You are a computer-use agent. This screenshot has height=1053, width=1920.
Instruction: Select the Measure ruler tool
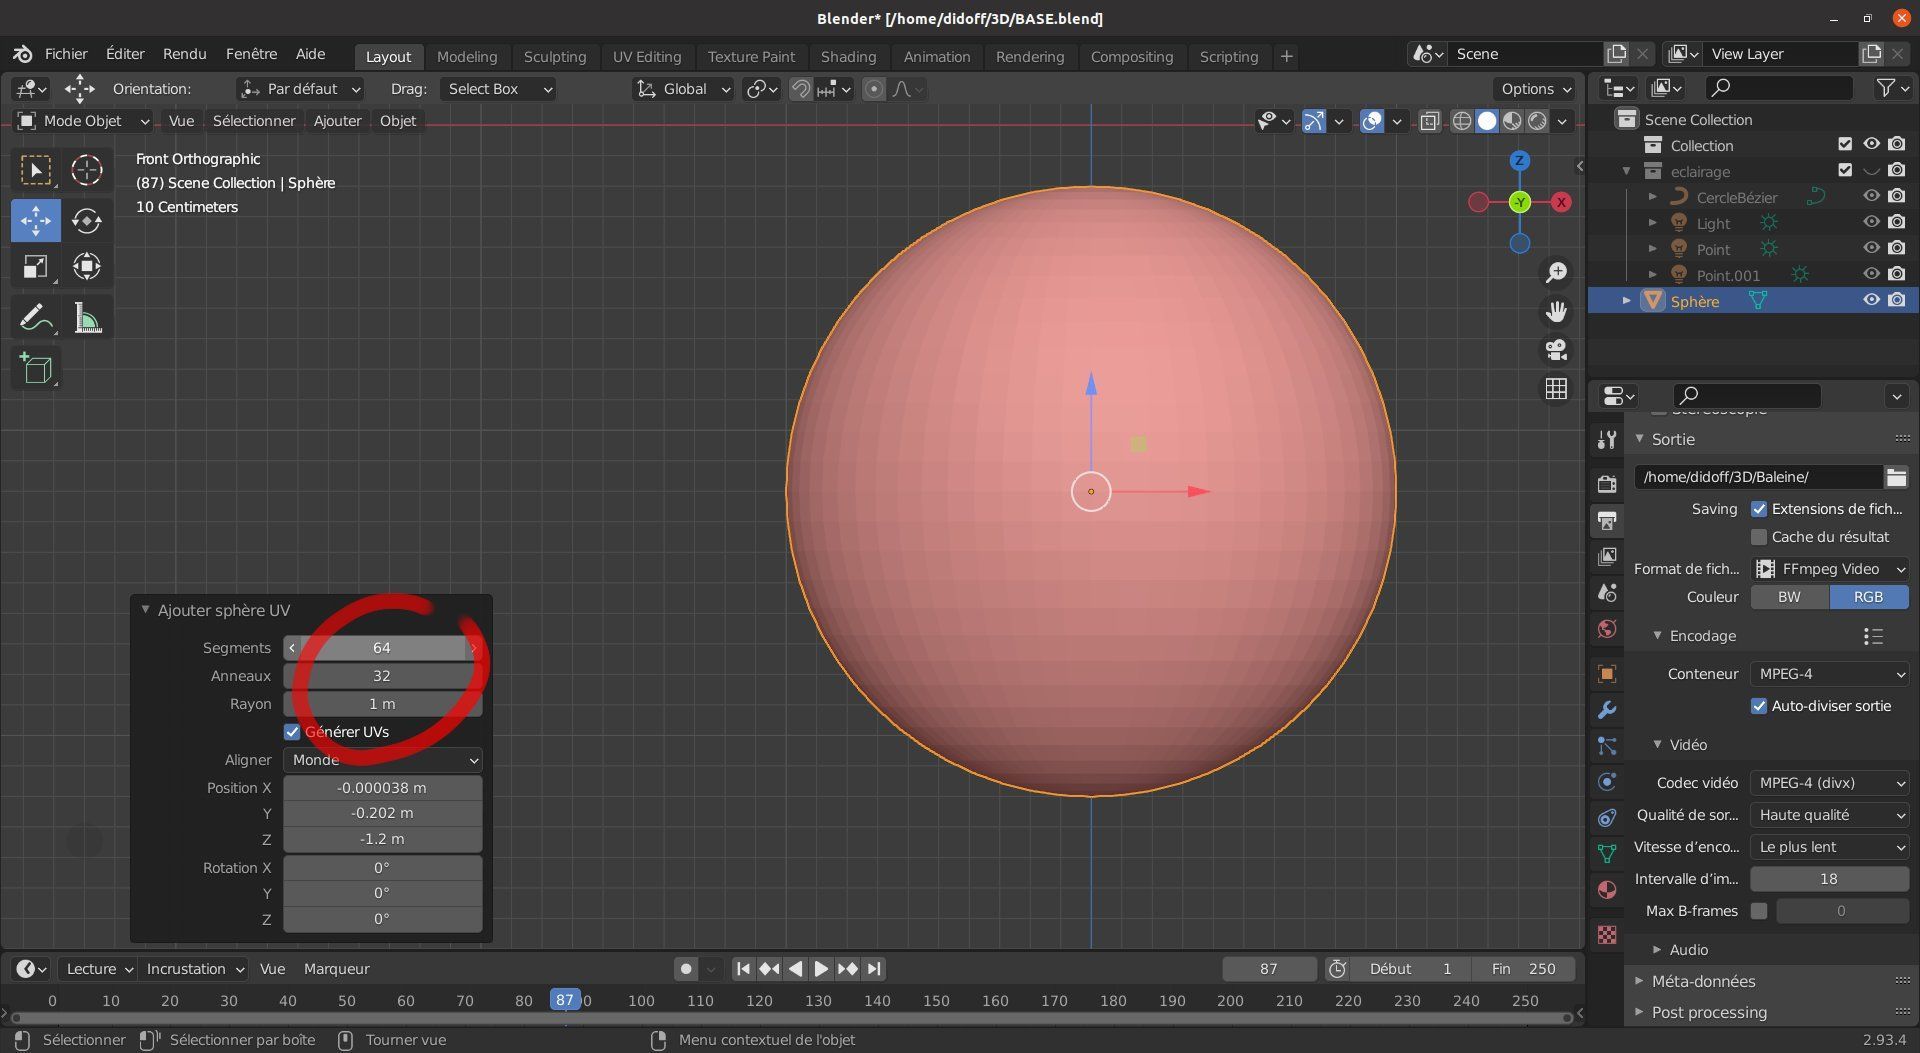coord(87,318)
